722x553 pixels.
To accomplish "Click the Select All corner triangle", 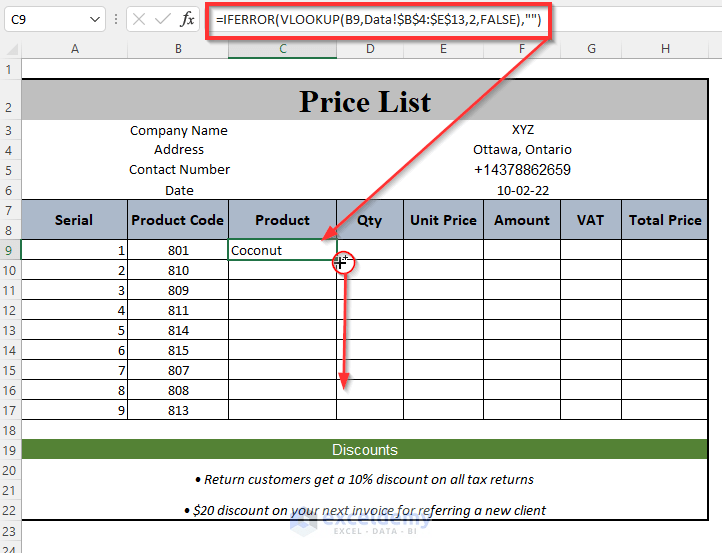I will [11, 49].
